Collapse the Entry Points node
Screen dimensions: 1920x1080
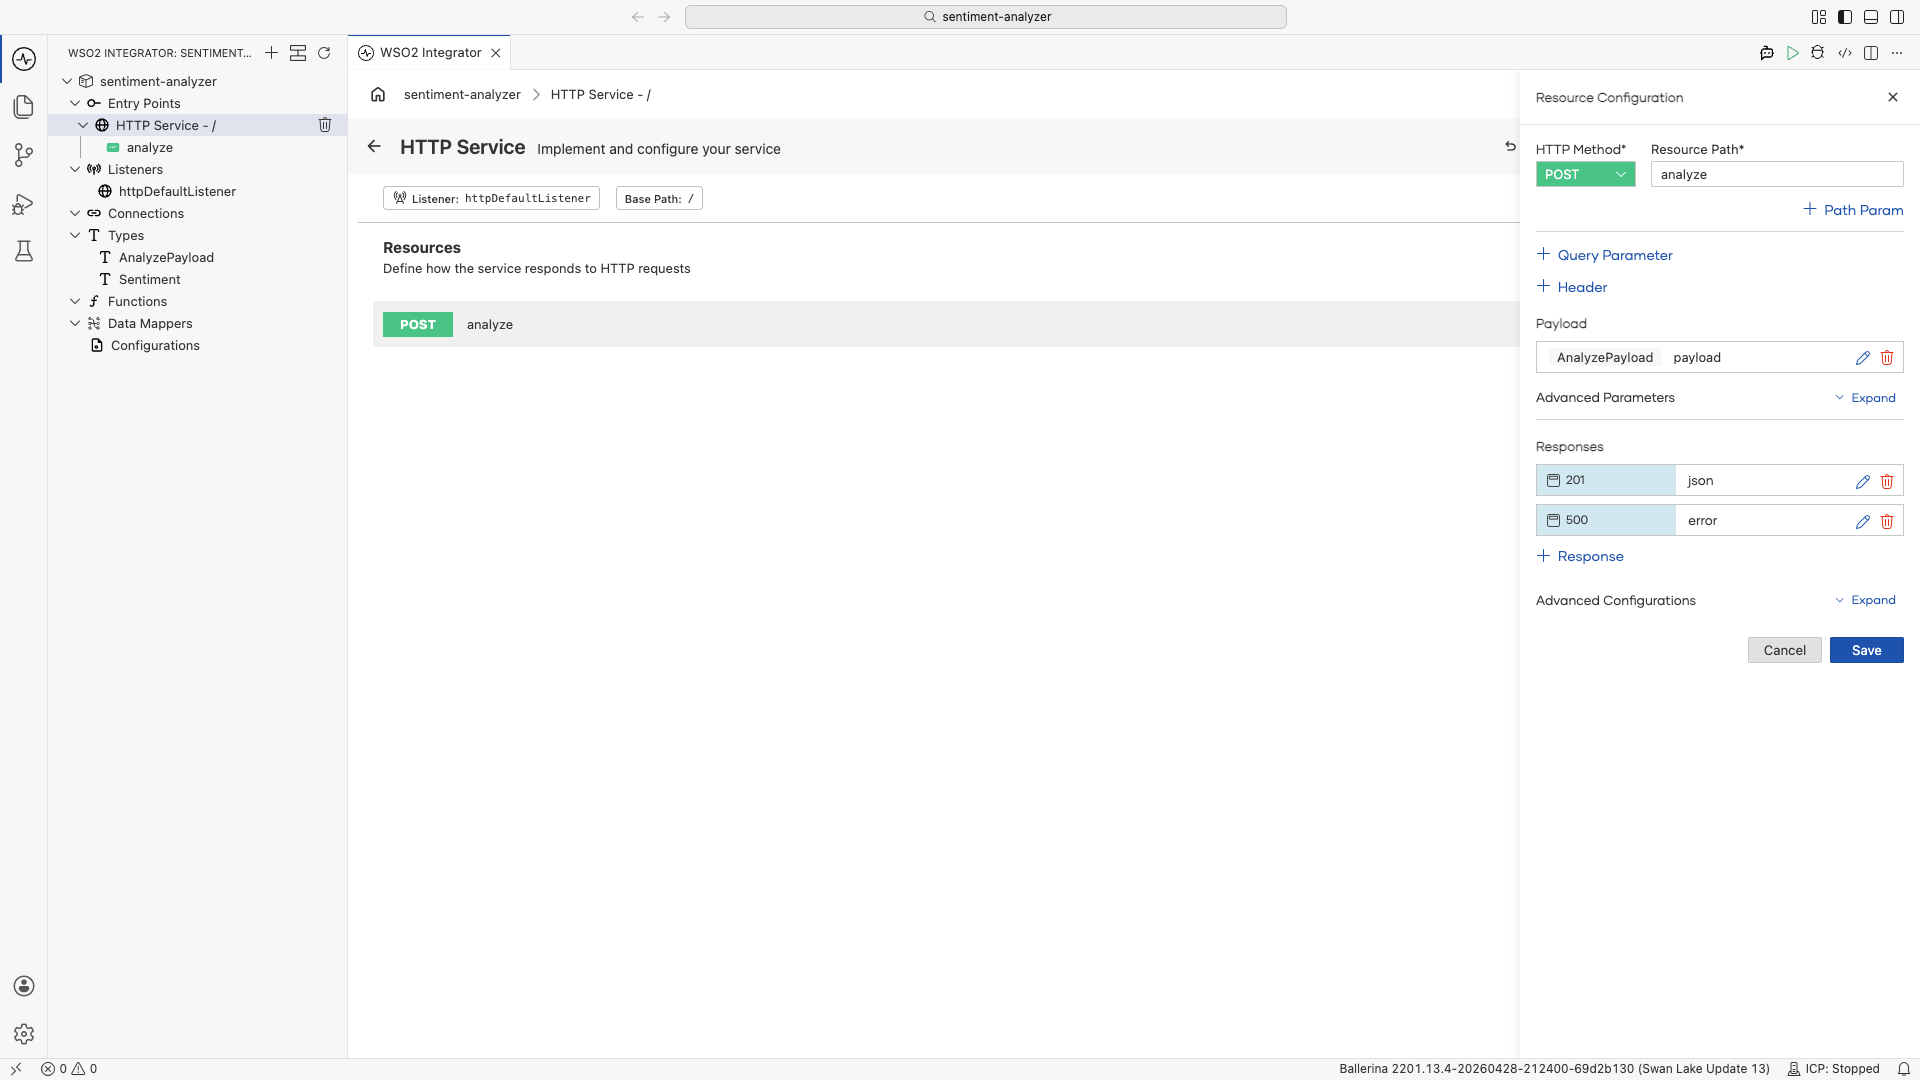click(x=75, y=103)
